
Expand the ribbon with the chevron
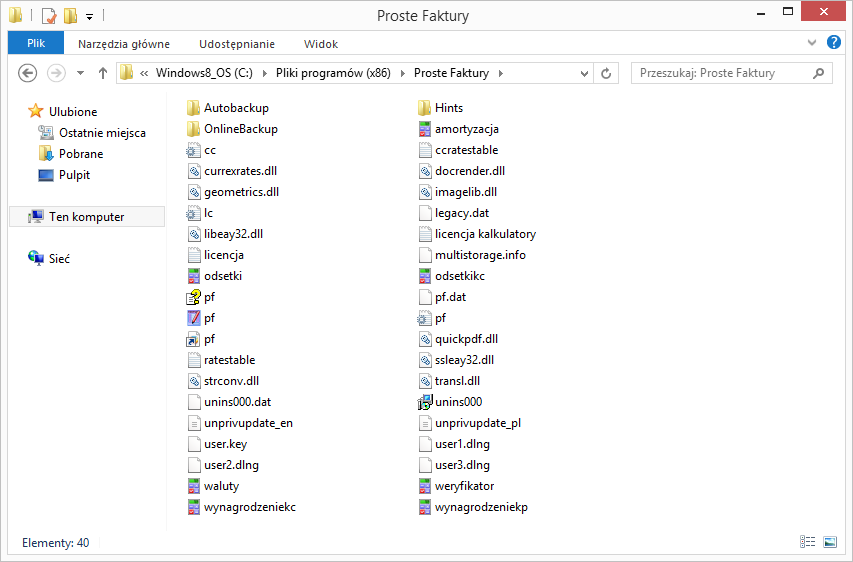tap(812, 42)
